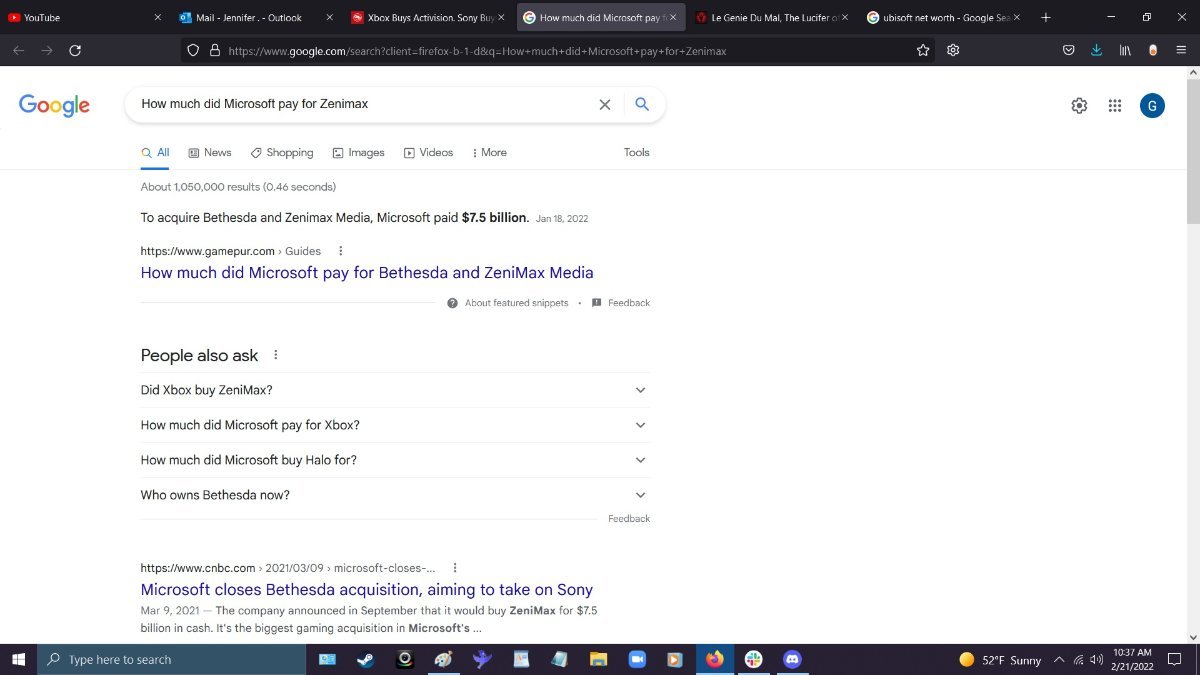Select the All results filter
The height and width of the screenshot is (675, 1200).
(x=155, y=153)
